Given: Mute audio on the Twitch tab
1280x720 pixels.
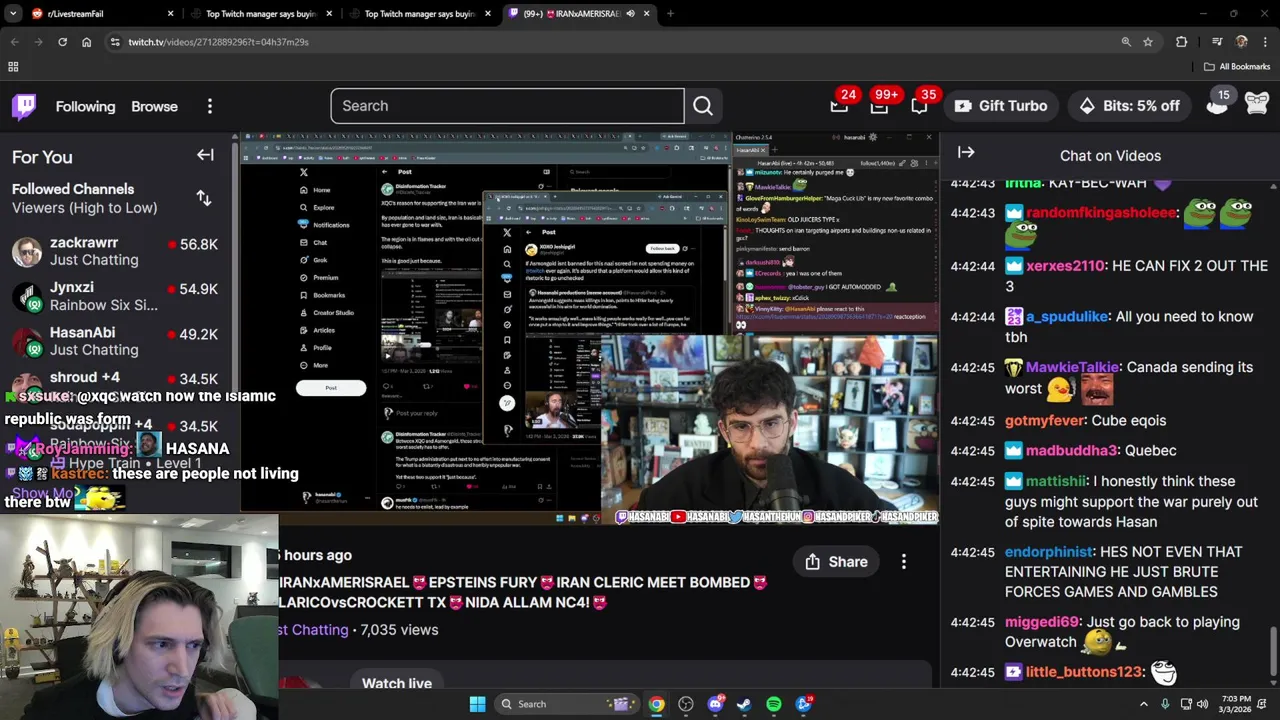Looking at the screenshot, I should 630,14.
